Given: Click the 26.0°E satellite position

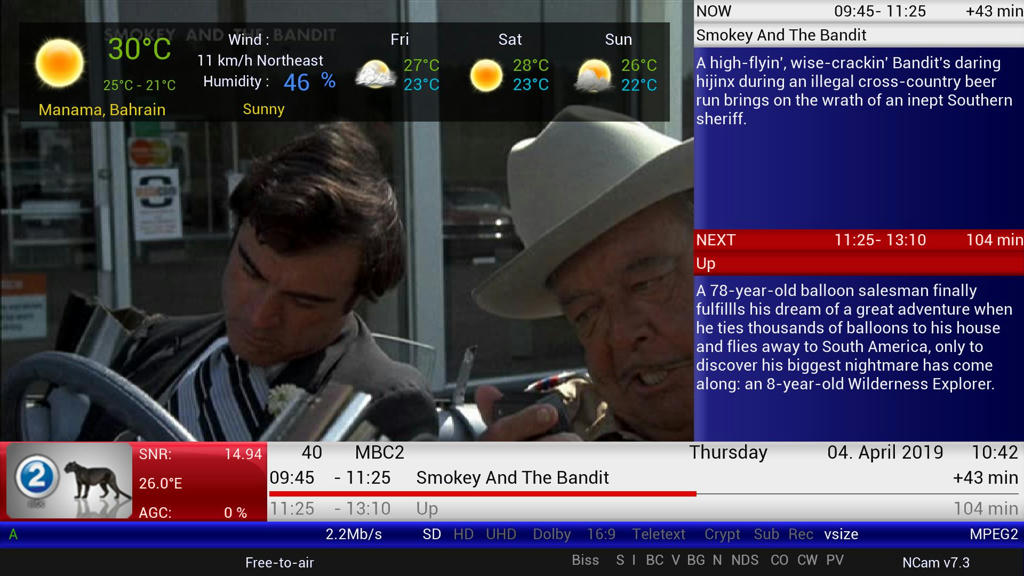Looking at the screenshot, I should pyautogui.click(x=160, y=483).
